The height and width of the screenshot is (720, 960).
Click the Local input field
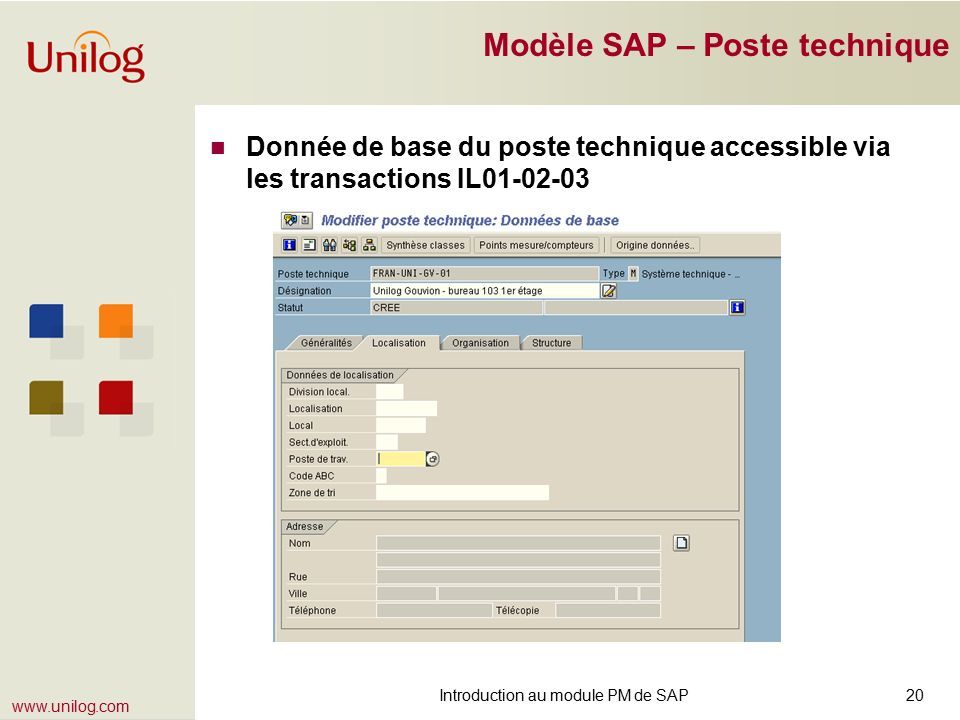point(400,426)
